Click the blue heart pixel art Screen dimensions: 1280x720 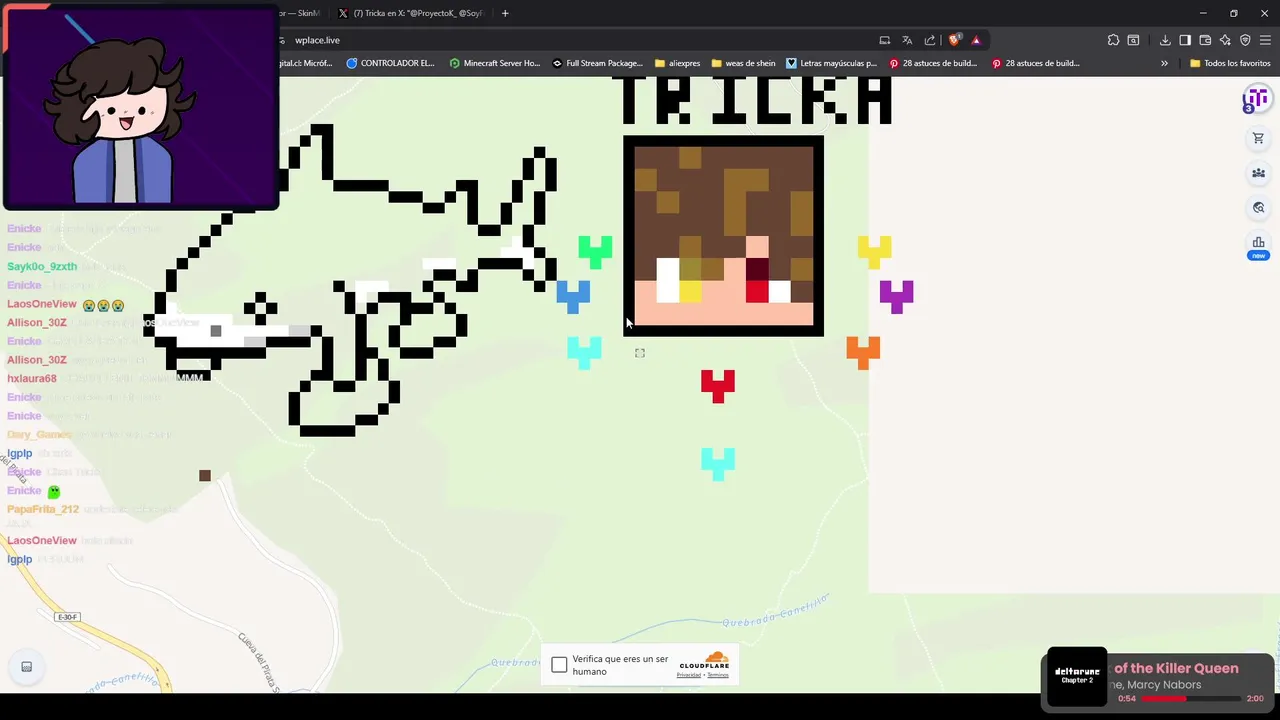coord(573,296)
